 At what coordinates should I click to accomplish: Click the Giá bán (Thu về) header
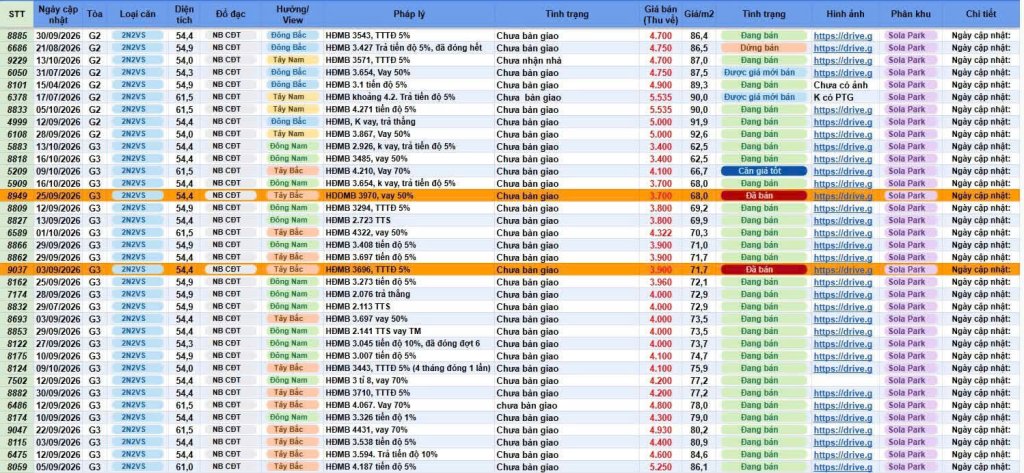(660, 14)
